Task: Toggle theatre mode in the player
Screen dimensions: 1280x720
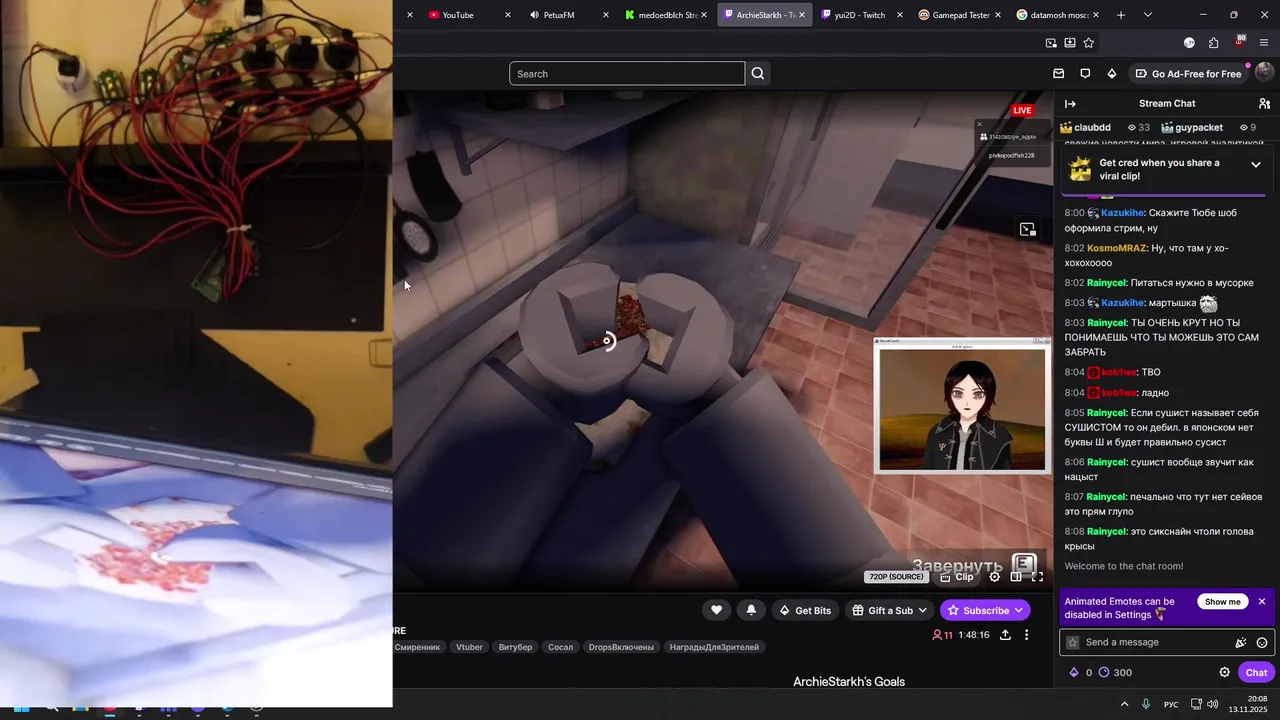Action: (1016, 577)
